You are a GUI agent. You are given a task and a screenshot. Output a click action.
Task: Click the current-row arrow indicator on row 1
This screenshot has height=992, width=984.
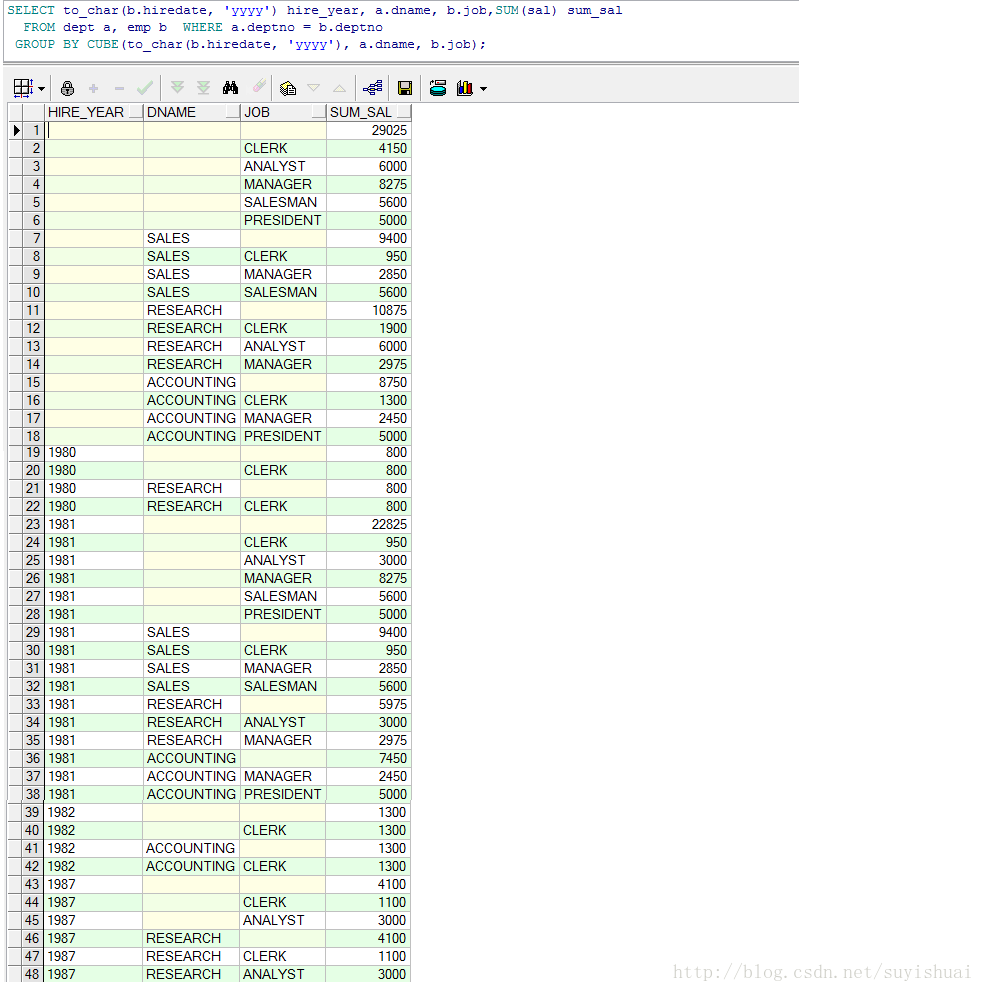click(x=16, y=130)
